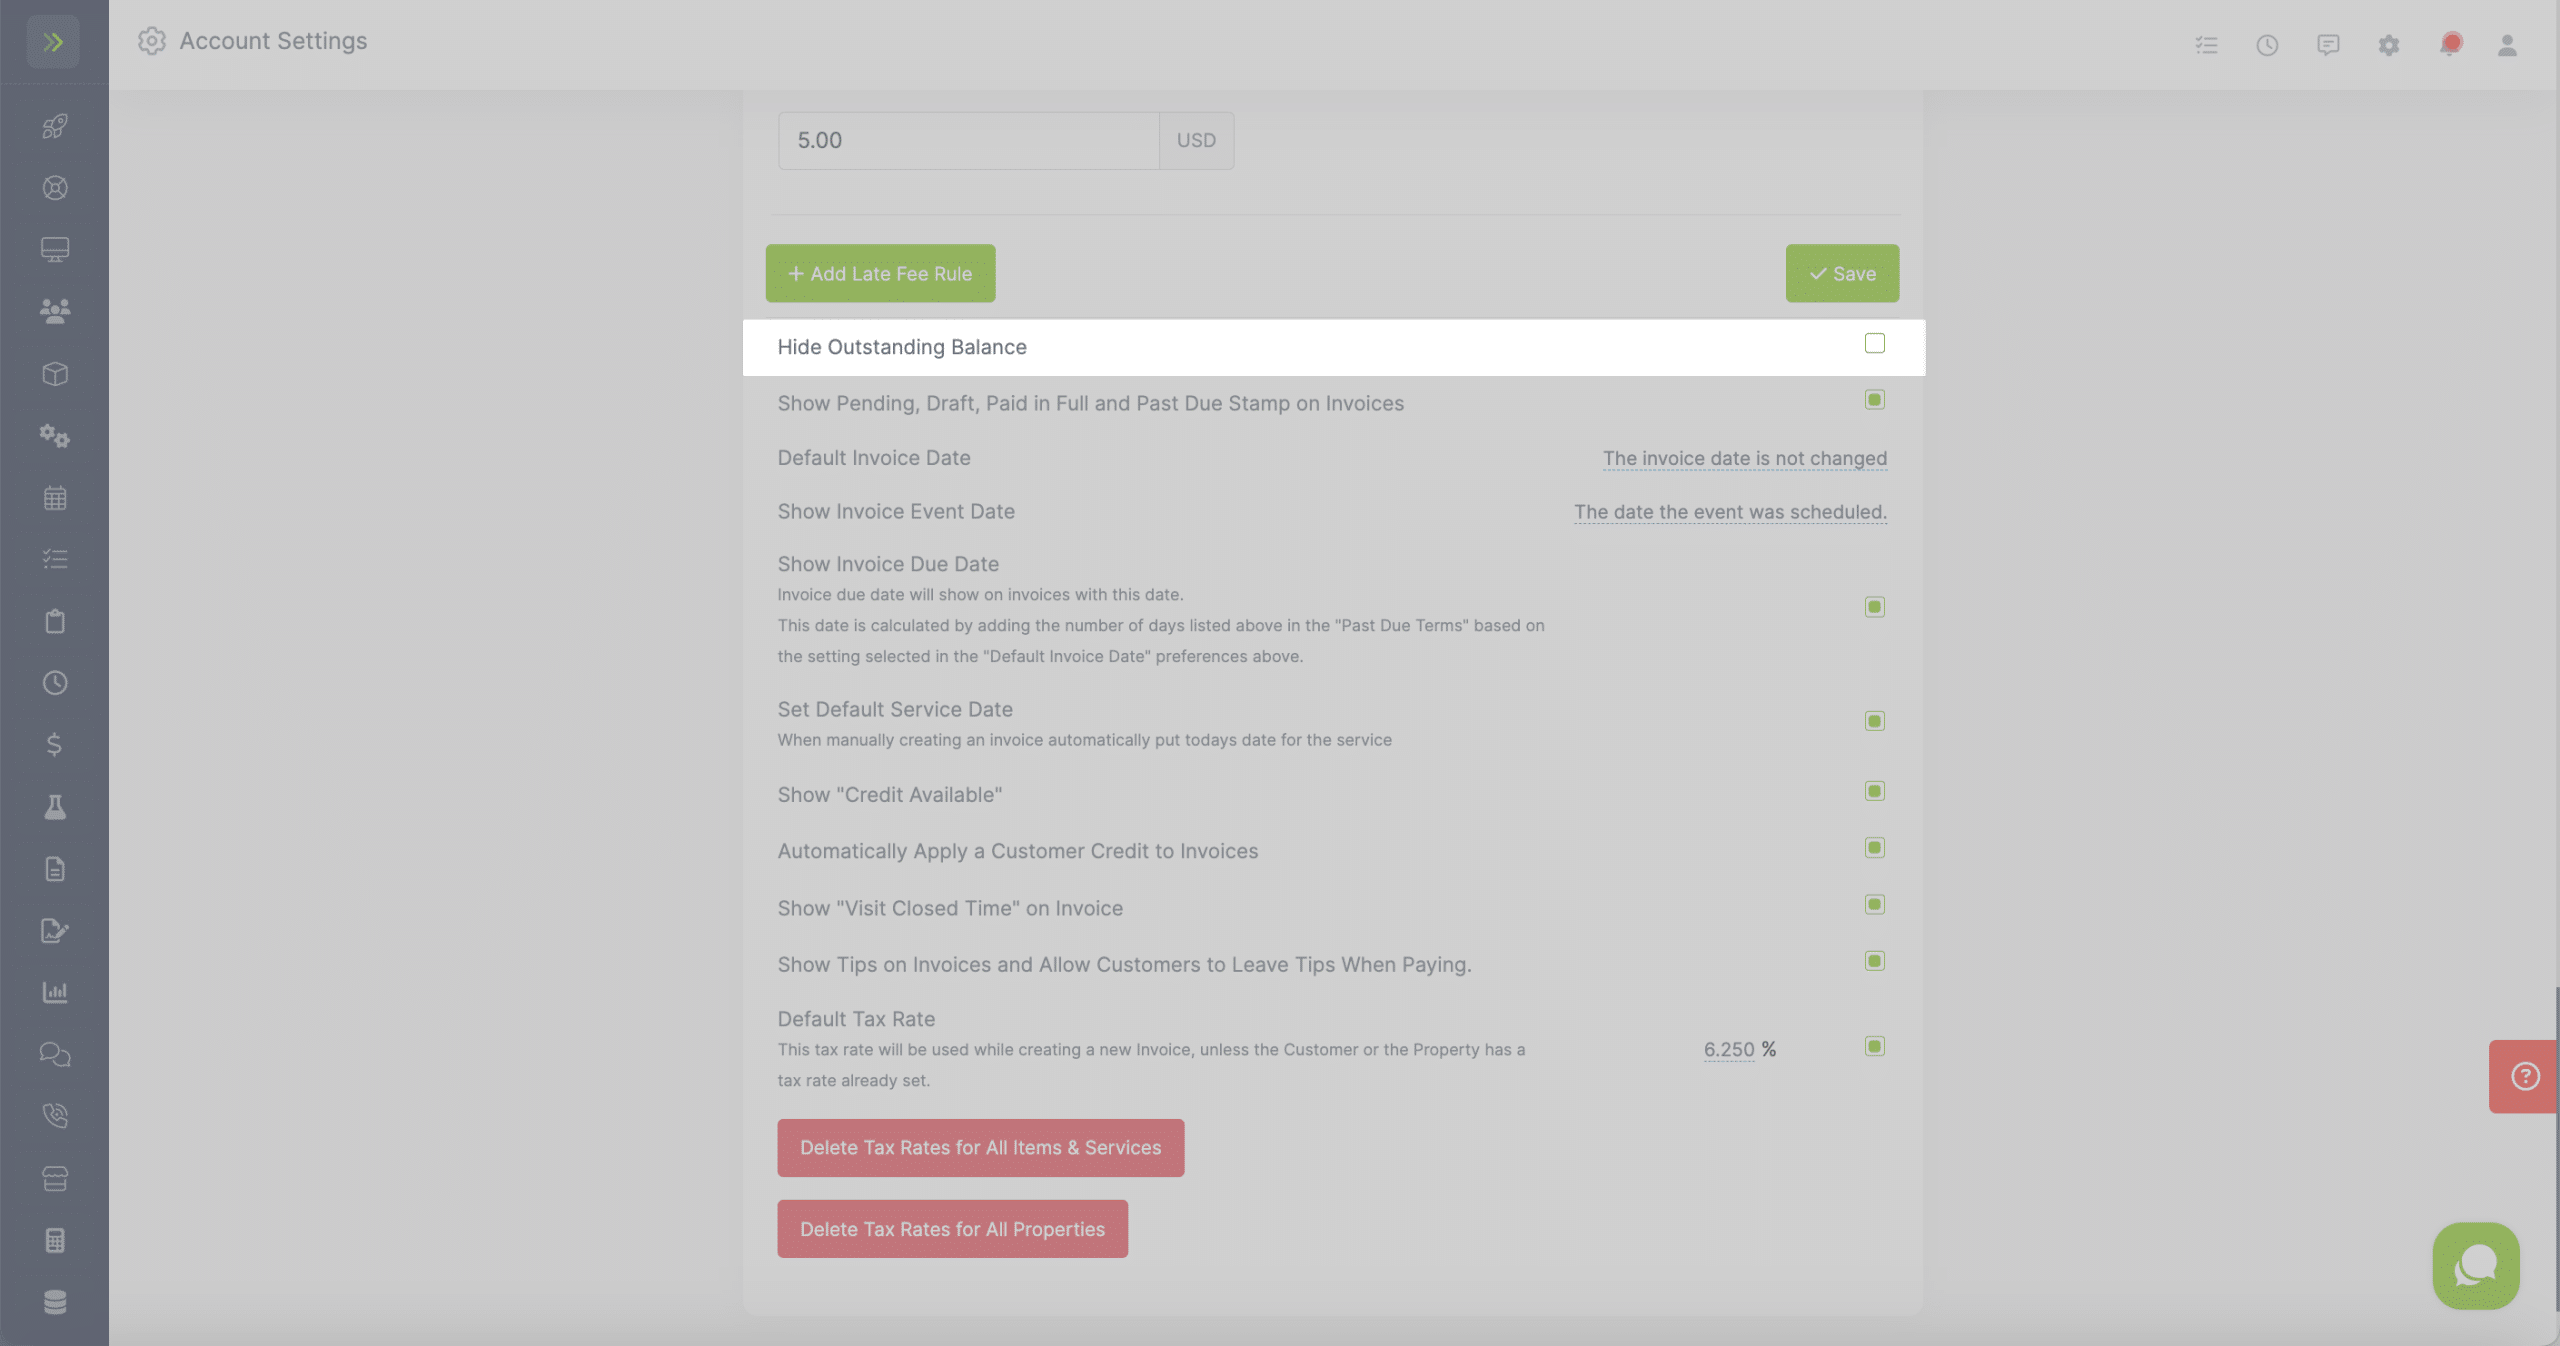This screenshot has height=1346, width=2560.
Task: Click the Account Settings gear icon in header
Action: 152,41
